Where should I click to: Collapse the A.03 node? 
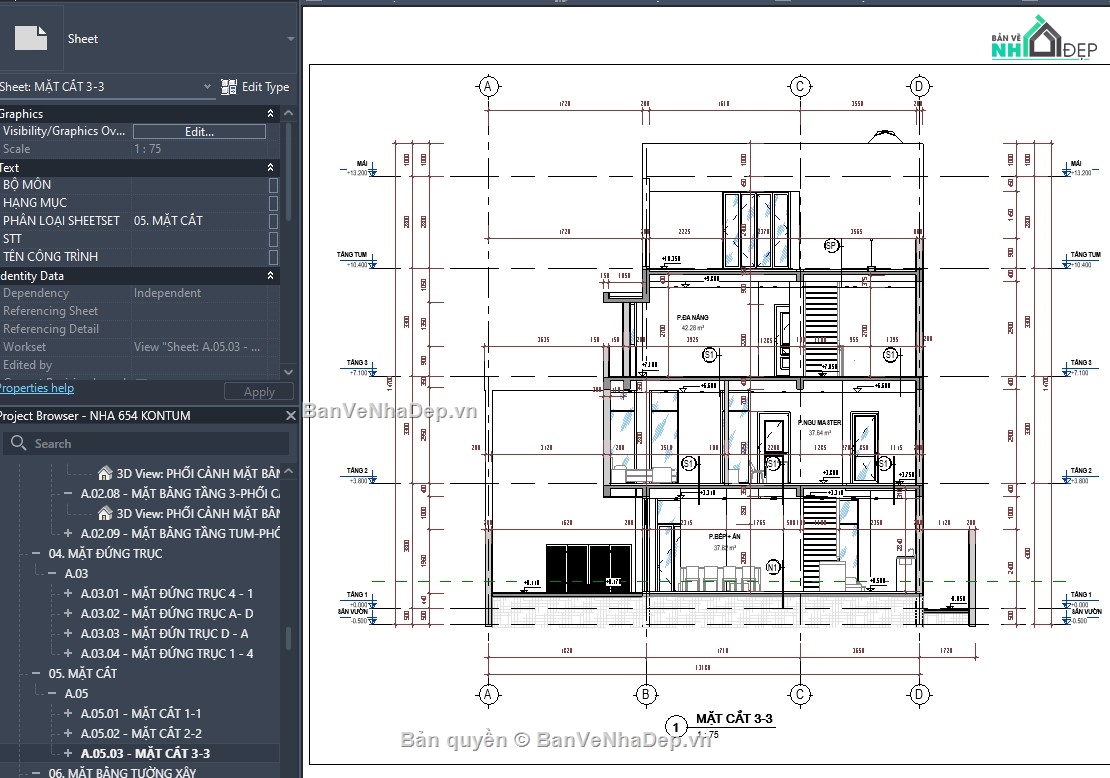coord(52,573)
